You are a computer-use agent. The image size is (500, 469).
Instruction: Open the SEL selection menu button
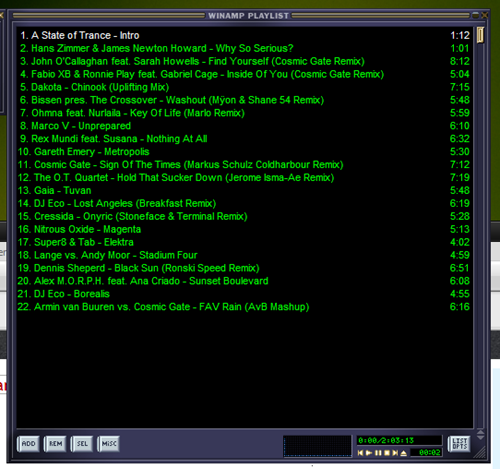pyautogui.click(x=82, y=444)
